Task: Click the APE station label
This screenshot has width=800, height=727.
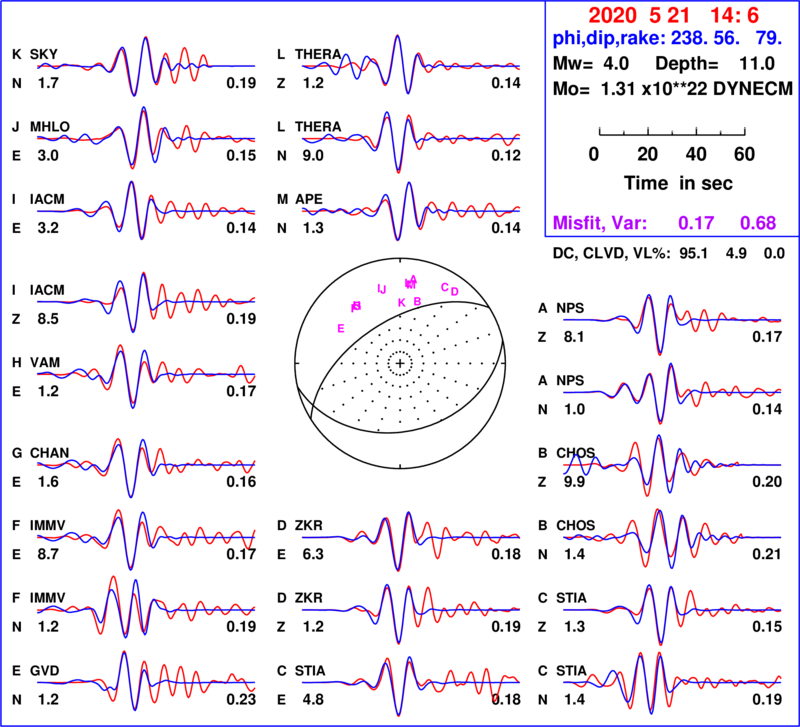Action: (309, 199)
